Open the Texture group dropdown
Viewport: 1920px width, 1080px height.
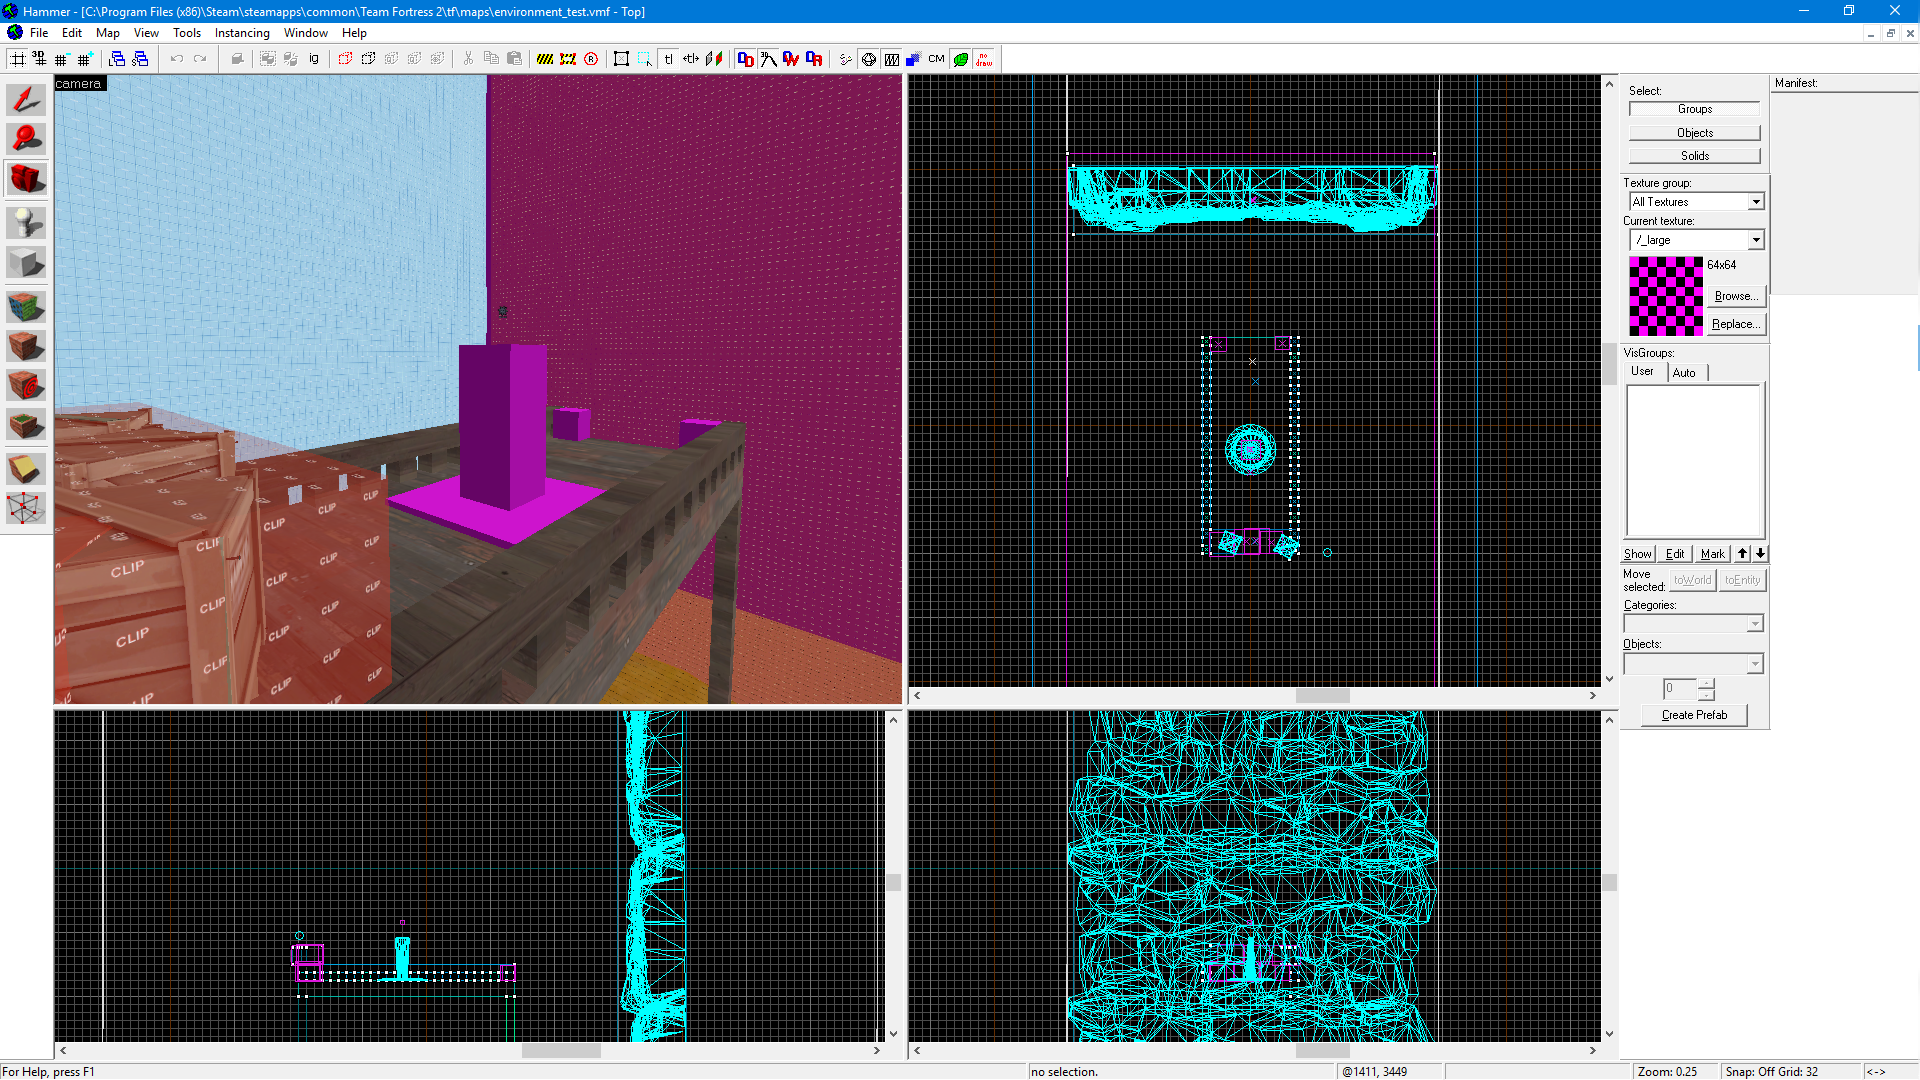click(1755, 202)
